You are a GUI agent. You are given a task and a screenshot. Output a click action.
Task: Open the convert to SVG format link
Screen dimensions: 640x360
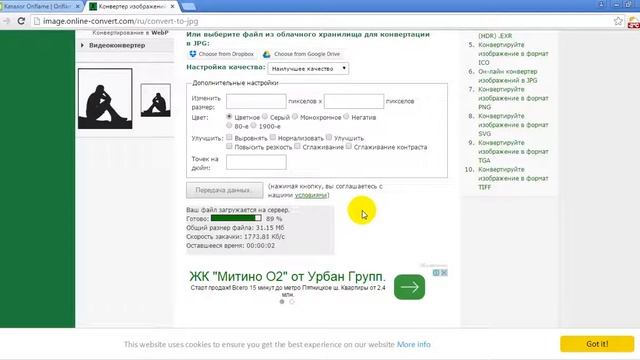[x=513, y=124]
